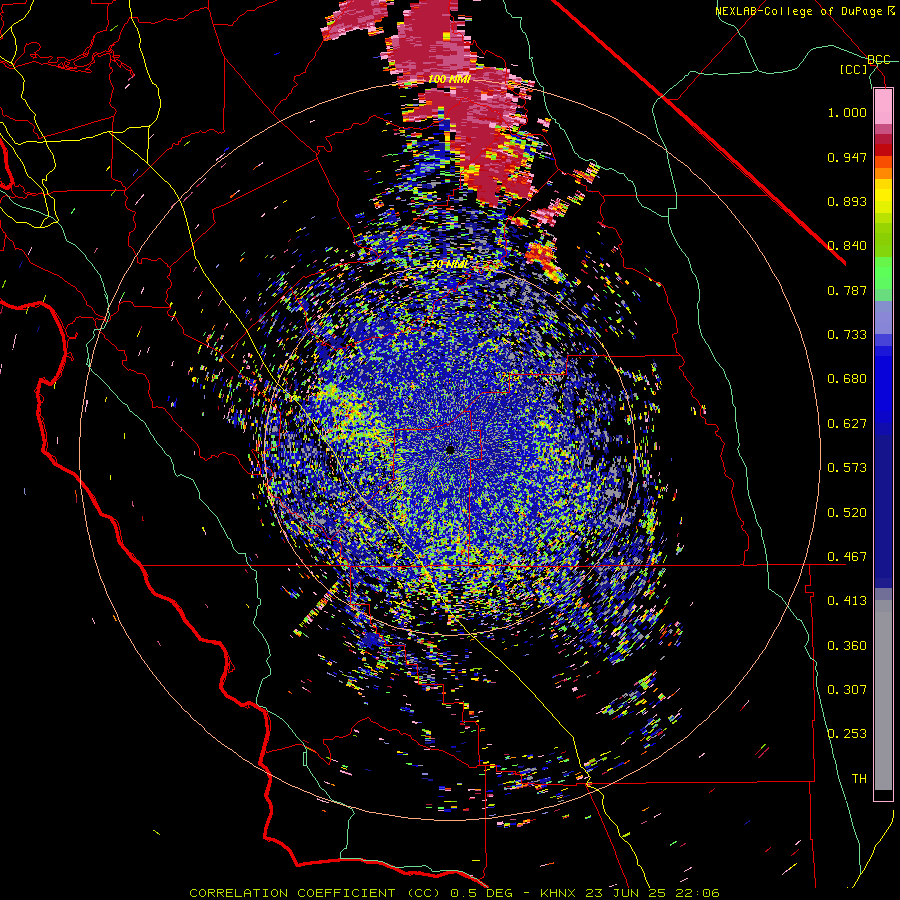Screen dimensions: 900x900
Task: Click the 0.413 legend value
Action: coord(847,601)
